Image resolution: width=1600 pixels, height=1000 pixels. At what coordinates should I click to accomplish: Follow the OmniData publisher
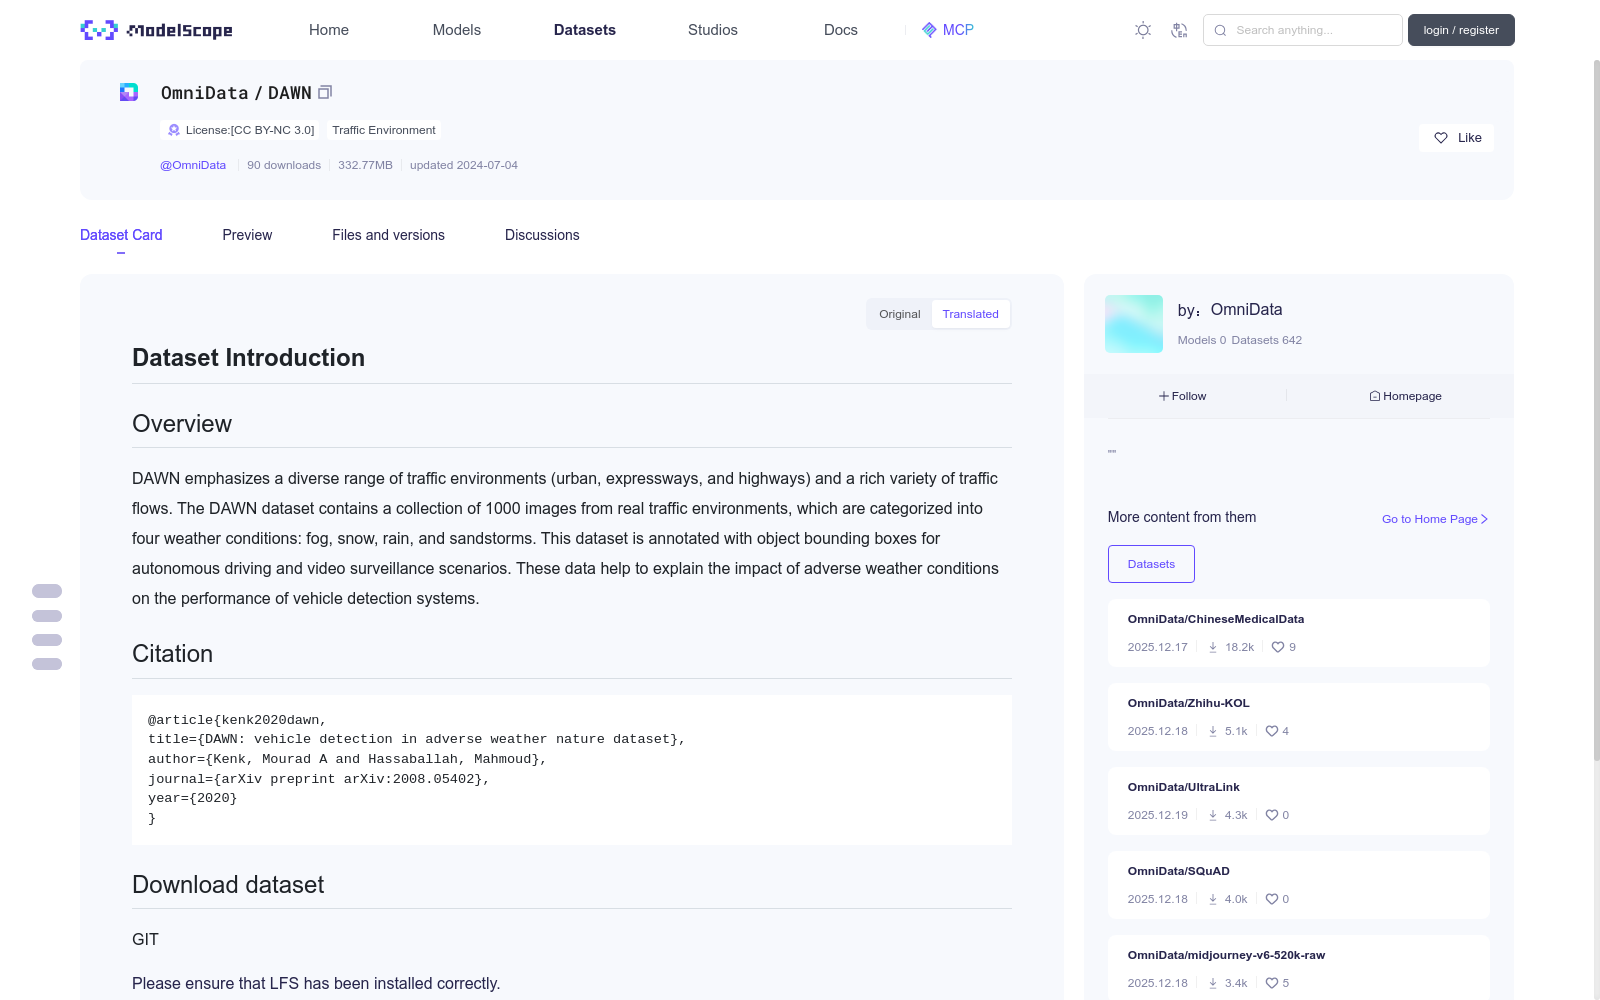tap(1183, 396)
